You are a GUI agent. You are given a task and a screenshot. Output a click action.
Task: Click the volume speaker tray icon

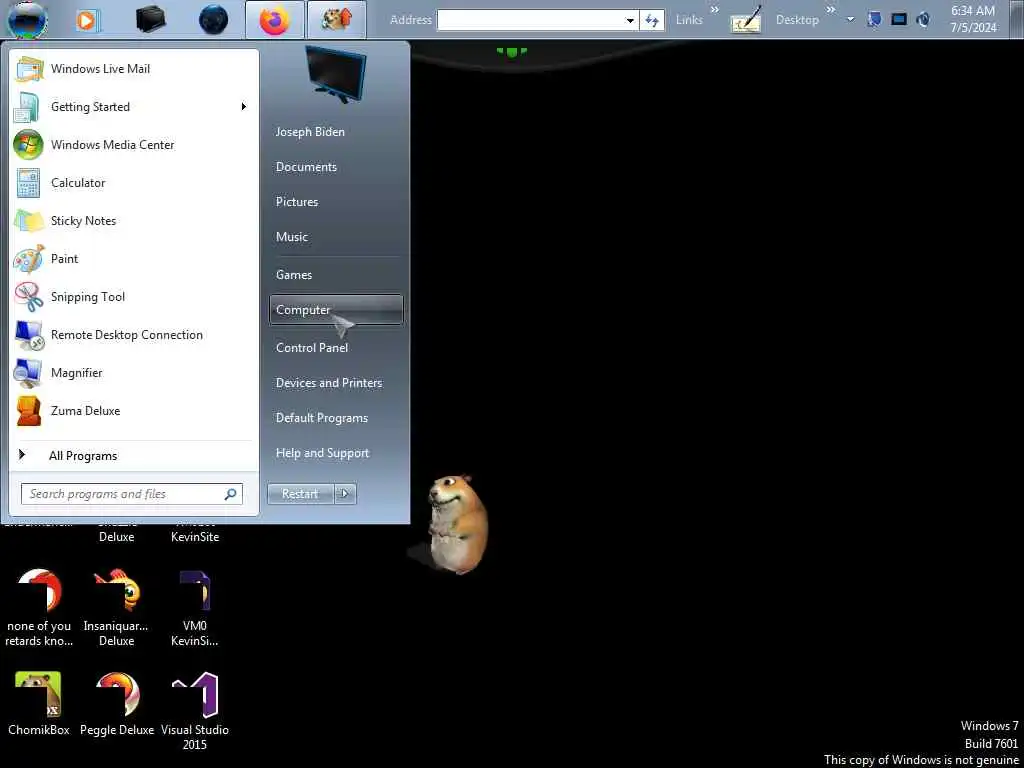click(923, 20)
